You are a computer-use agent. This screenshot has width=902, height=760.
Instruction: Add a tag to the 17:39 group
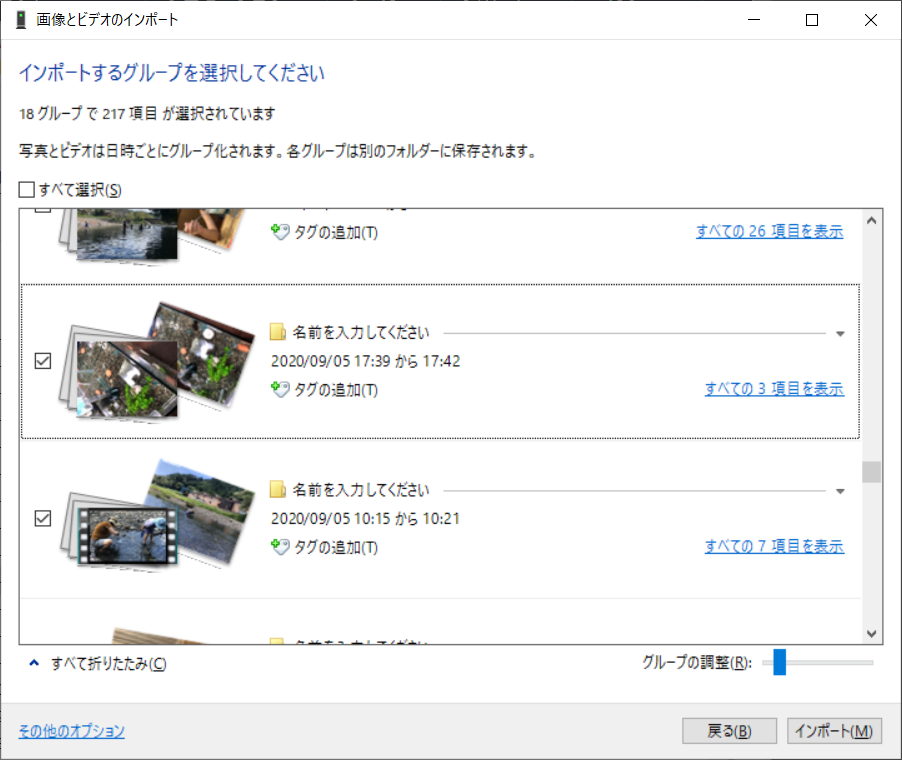click(324, 390)
